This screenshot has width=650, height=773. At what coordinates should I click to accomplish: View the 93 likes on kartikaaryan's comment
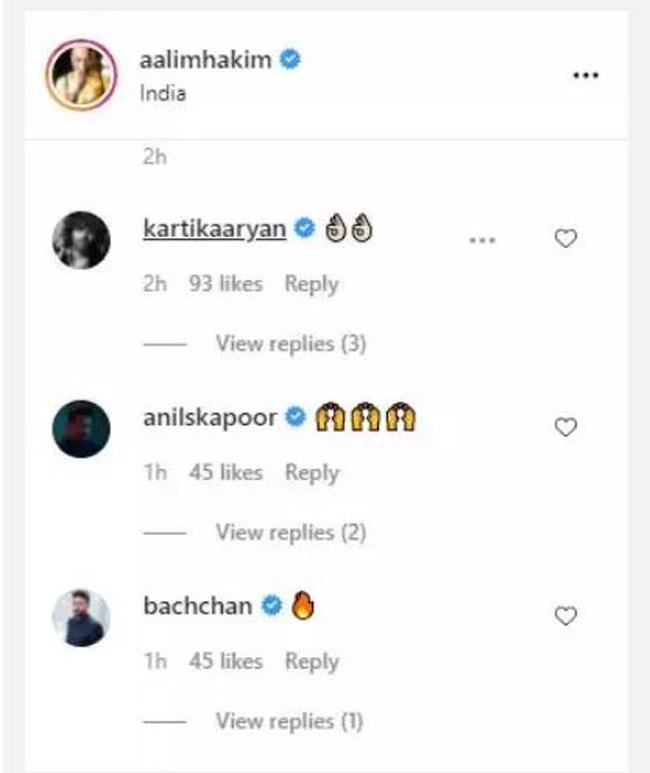227,284
